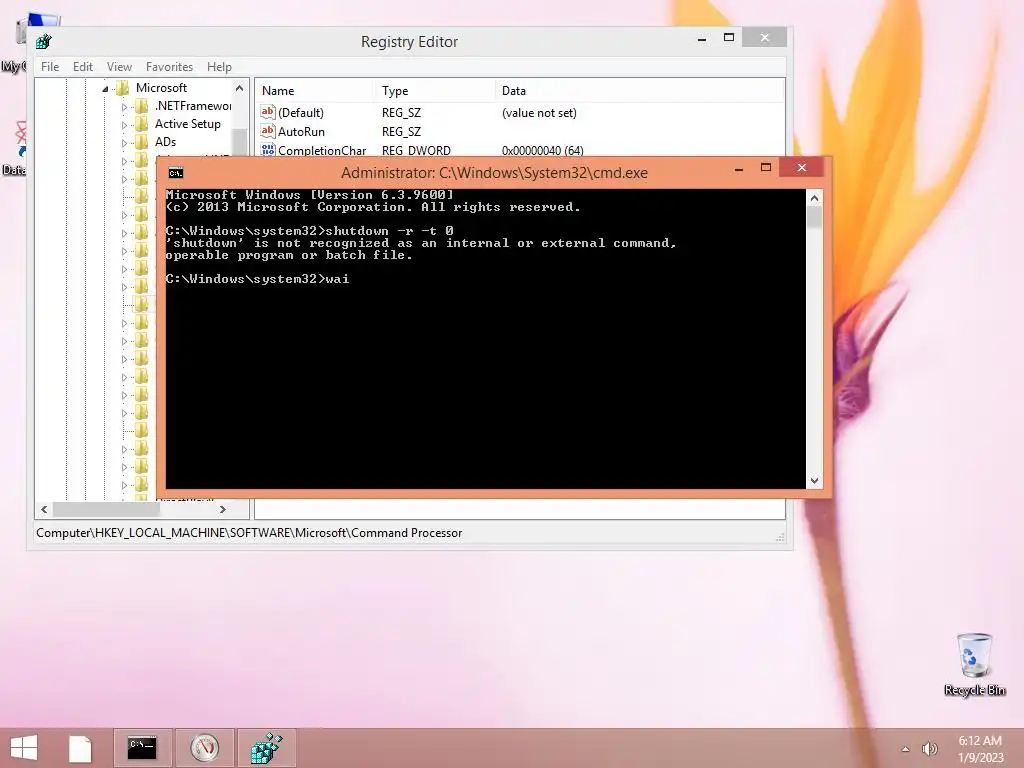Expand the .NETFramework registry key

(124, 107)
